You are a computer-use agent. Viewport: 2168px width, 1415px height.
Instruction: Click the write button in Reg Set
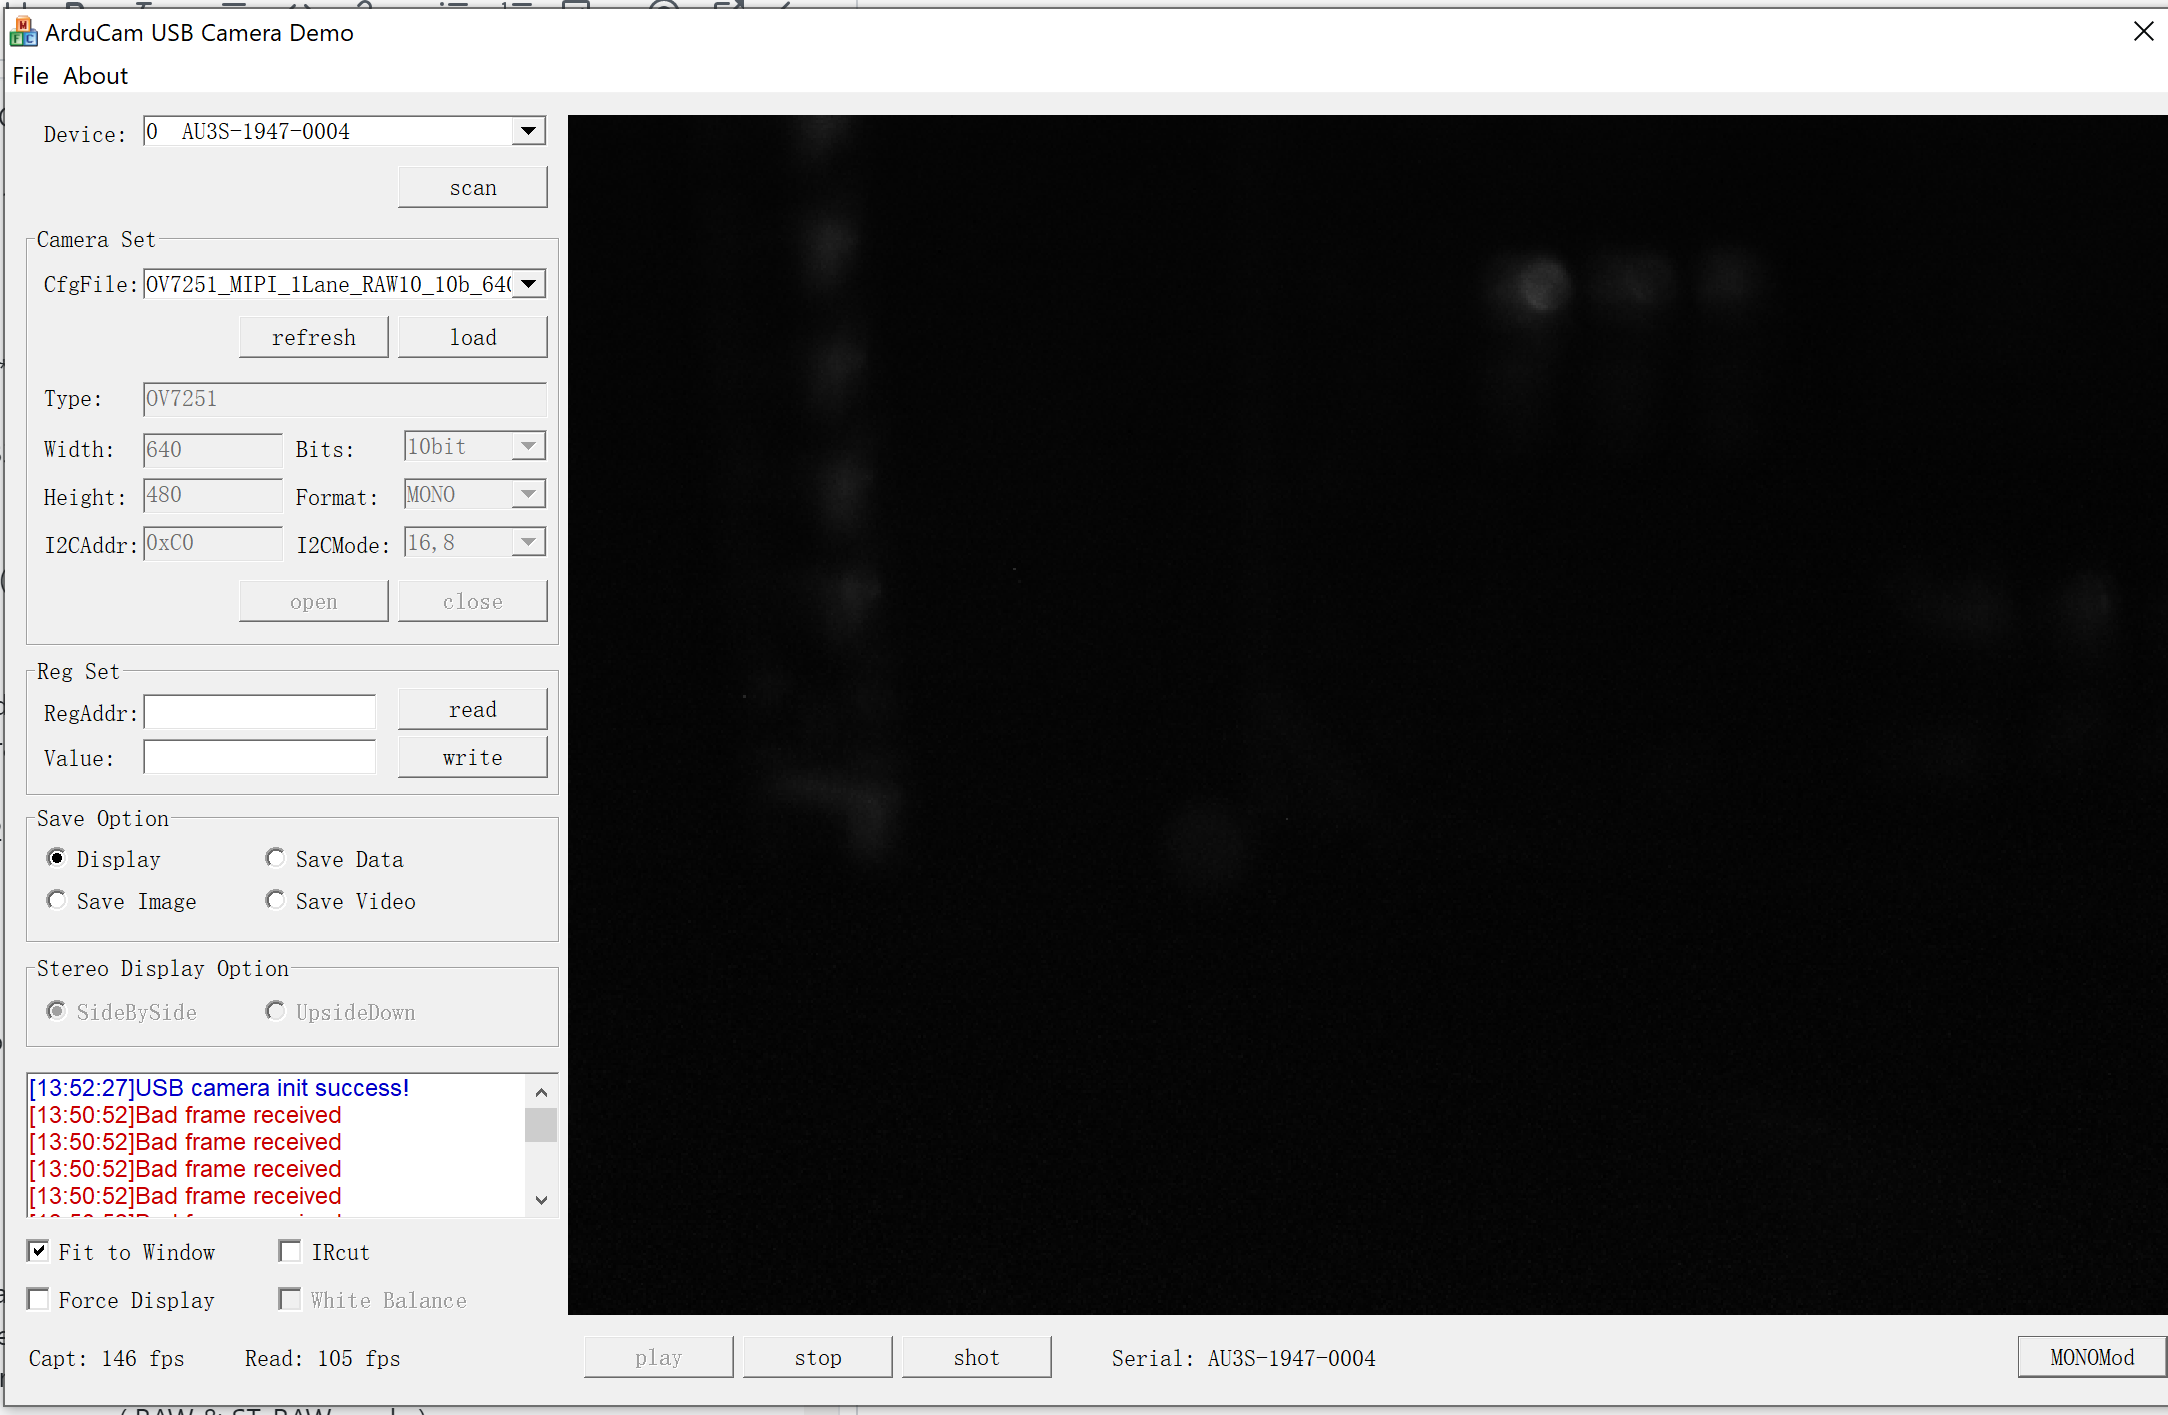click(x=472, y=757)
